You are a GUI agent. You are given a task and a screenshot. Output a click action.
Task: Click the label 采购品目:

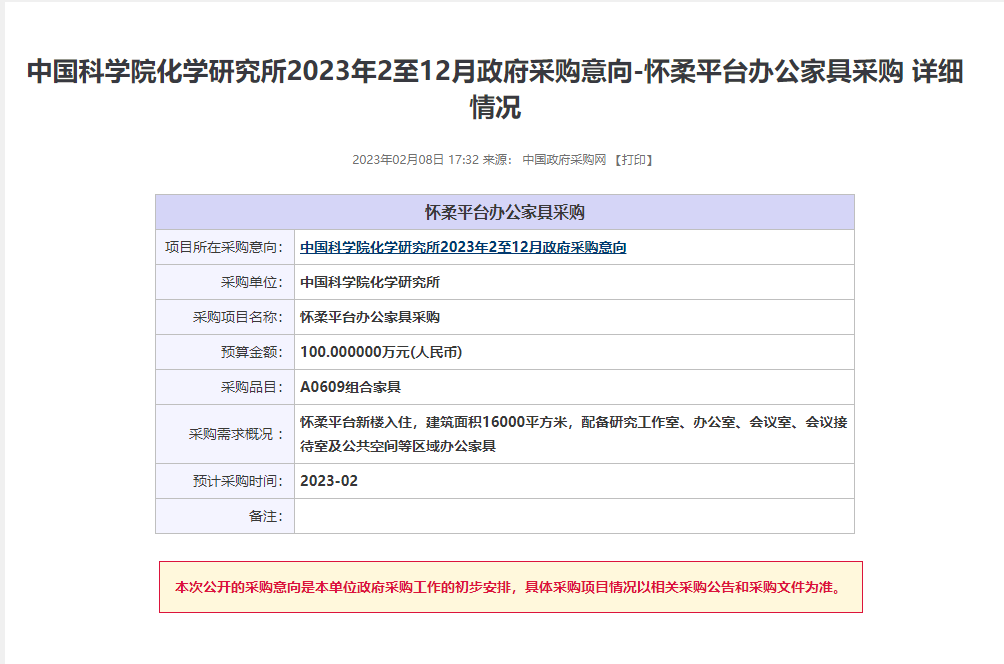(252, 387)
